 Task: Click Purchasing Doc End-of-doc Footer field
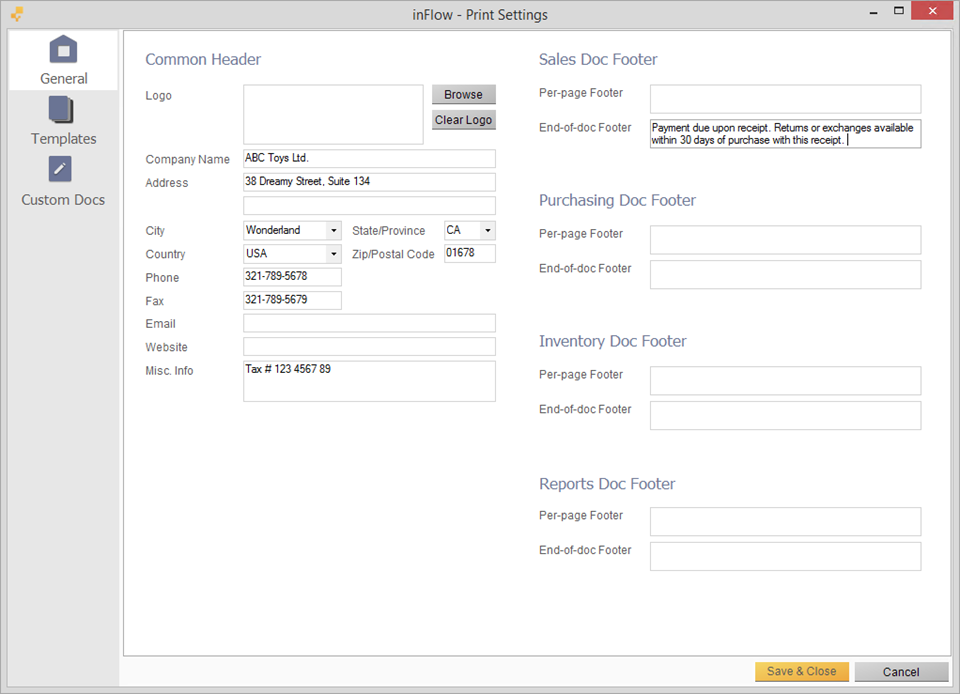pyautogui.click(x=785, y=275)
